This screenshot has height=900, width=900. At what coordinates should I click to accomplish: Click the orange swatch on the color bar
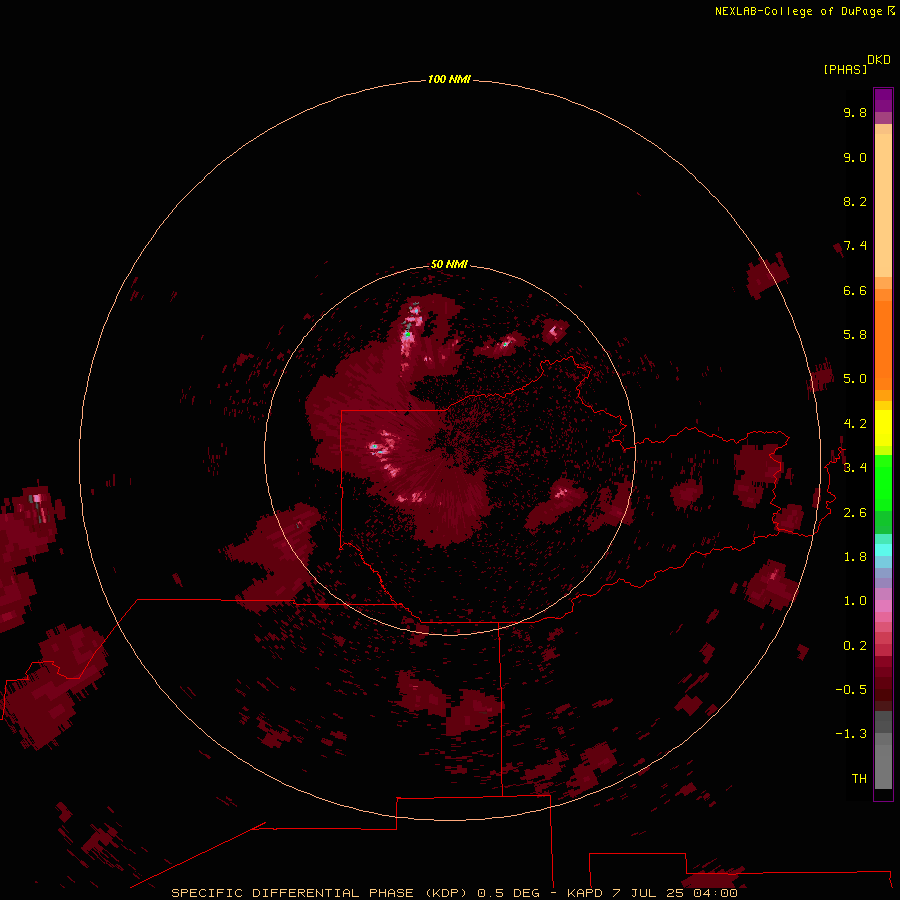coord(883,345)
